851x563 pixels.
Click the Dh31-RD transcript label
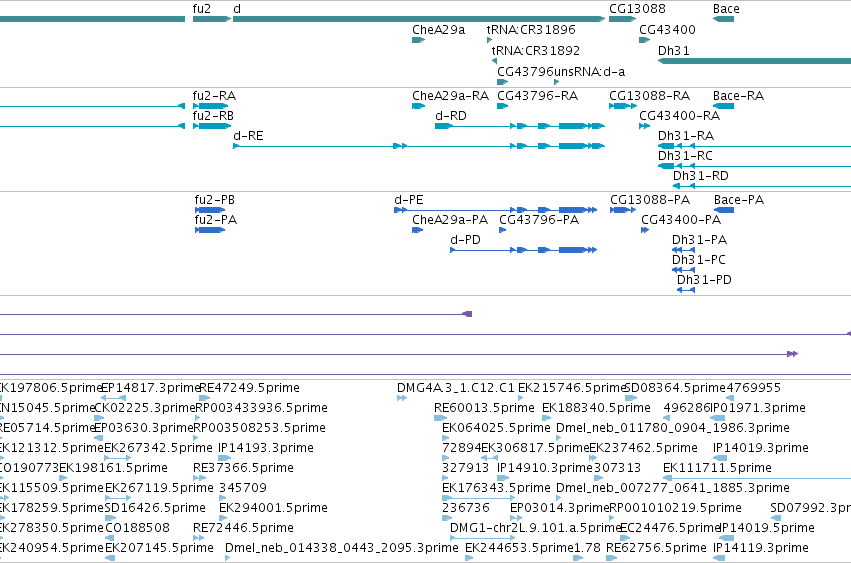[x=701, y=176]
